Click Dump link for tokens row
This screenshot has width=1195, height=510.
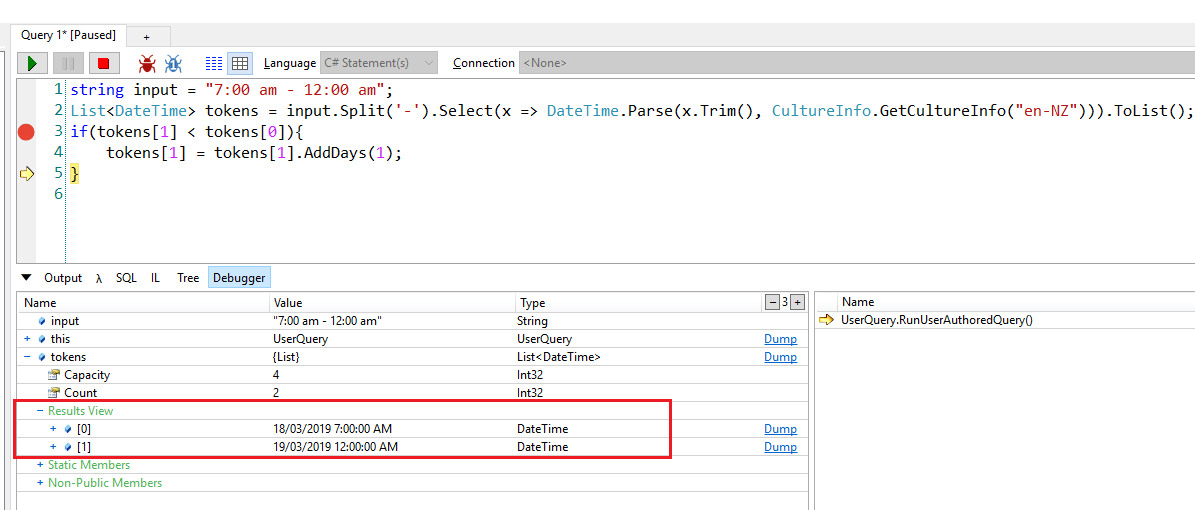[780, 357]
